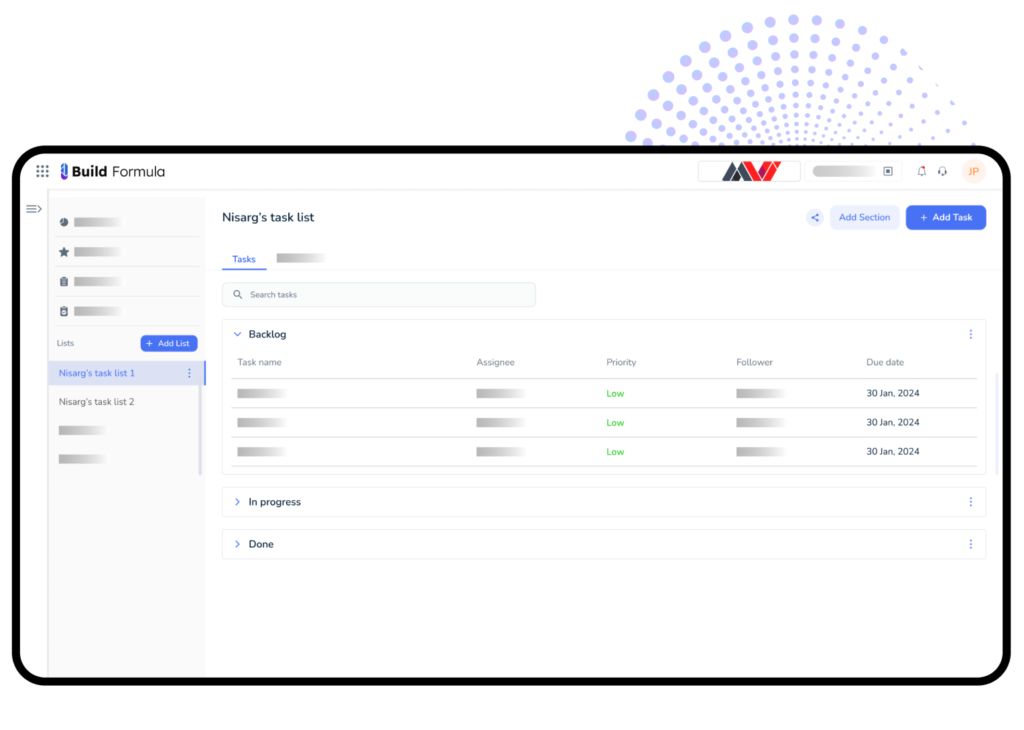Select the pie-chart dashboard icon in sidebar

coord(63,222)
